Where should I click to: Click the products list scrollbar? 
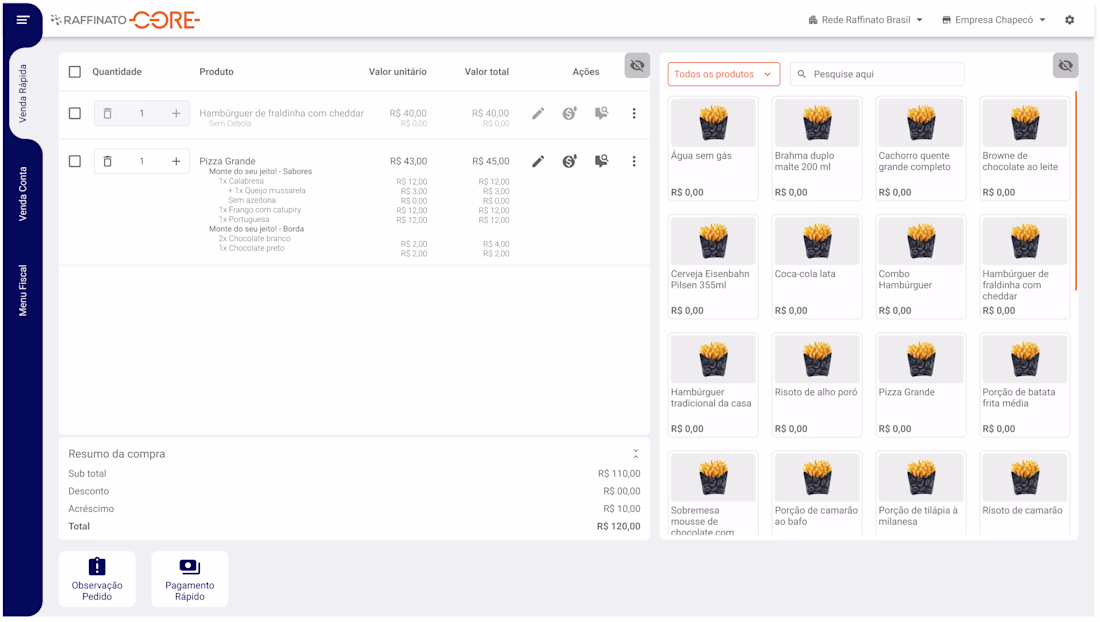(x=1075, y=191)
